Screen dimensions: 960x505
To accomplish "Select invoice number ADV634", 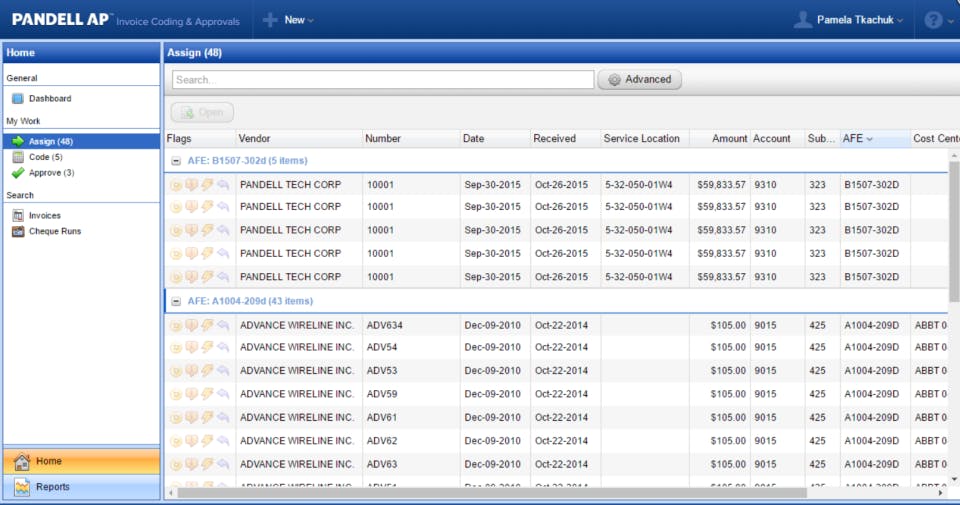I will 384,325.
